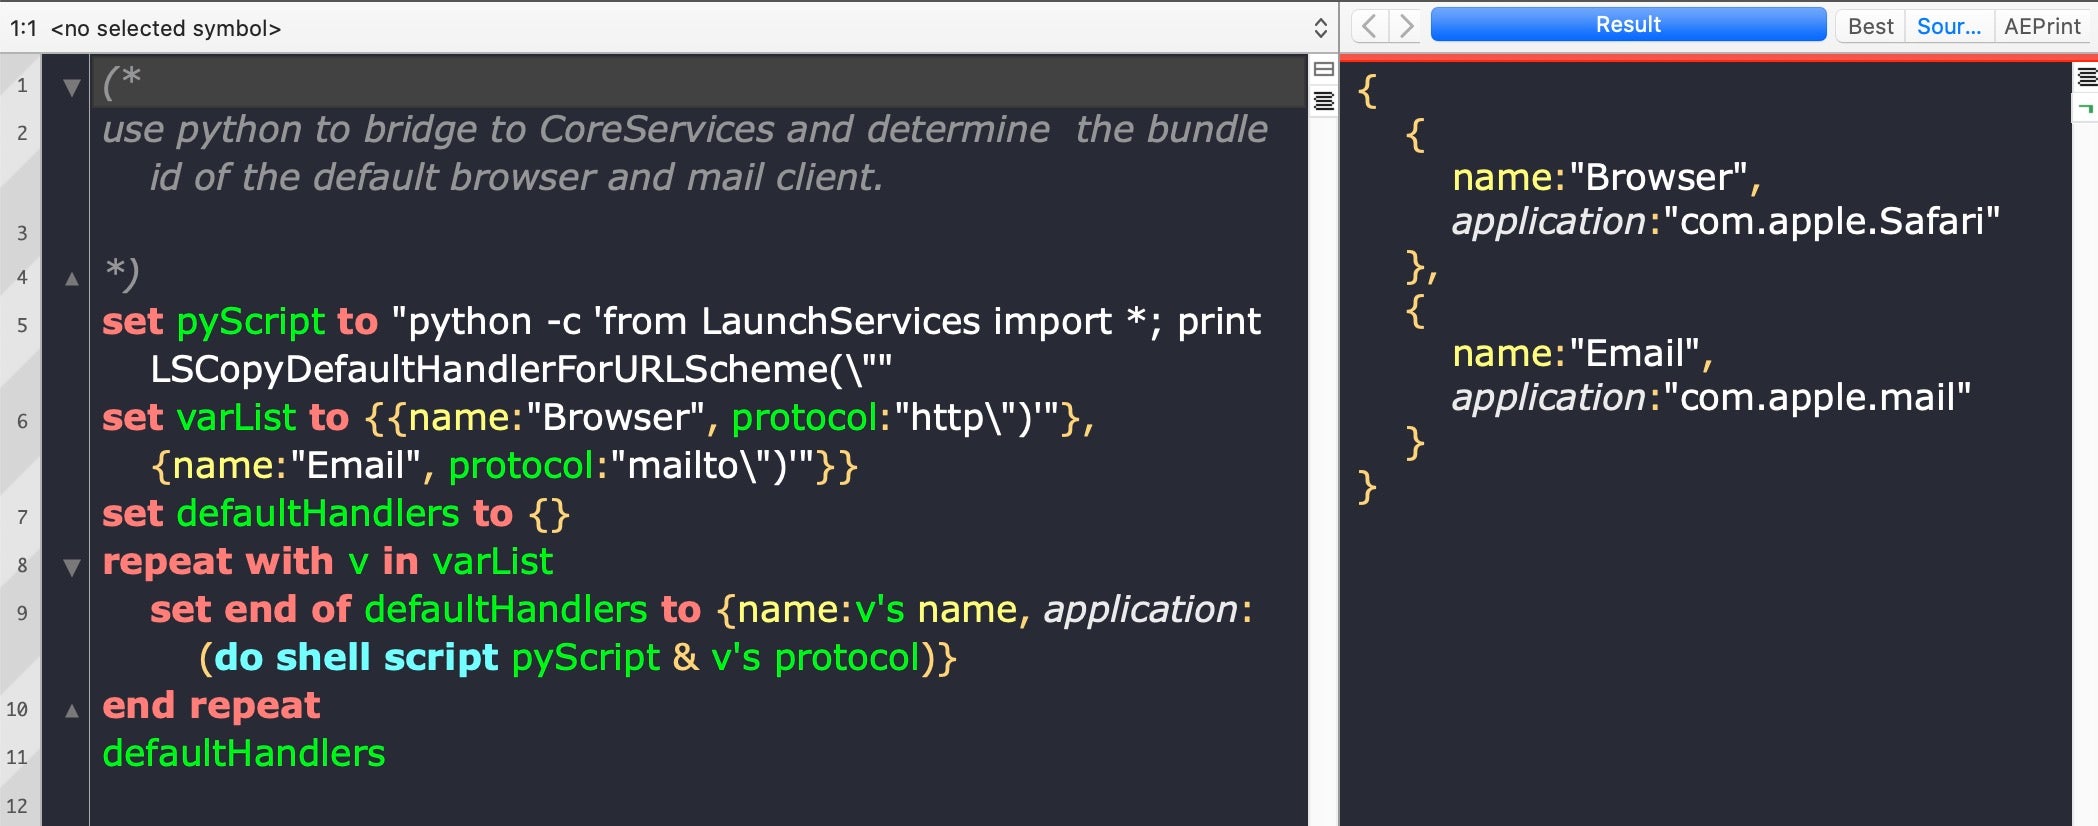
Task: Click the stacked lines icon below split icon
Action: click(1323, 101)
